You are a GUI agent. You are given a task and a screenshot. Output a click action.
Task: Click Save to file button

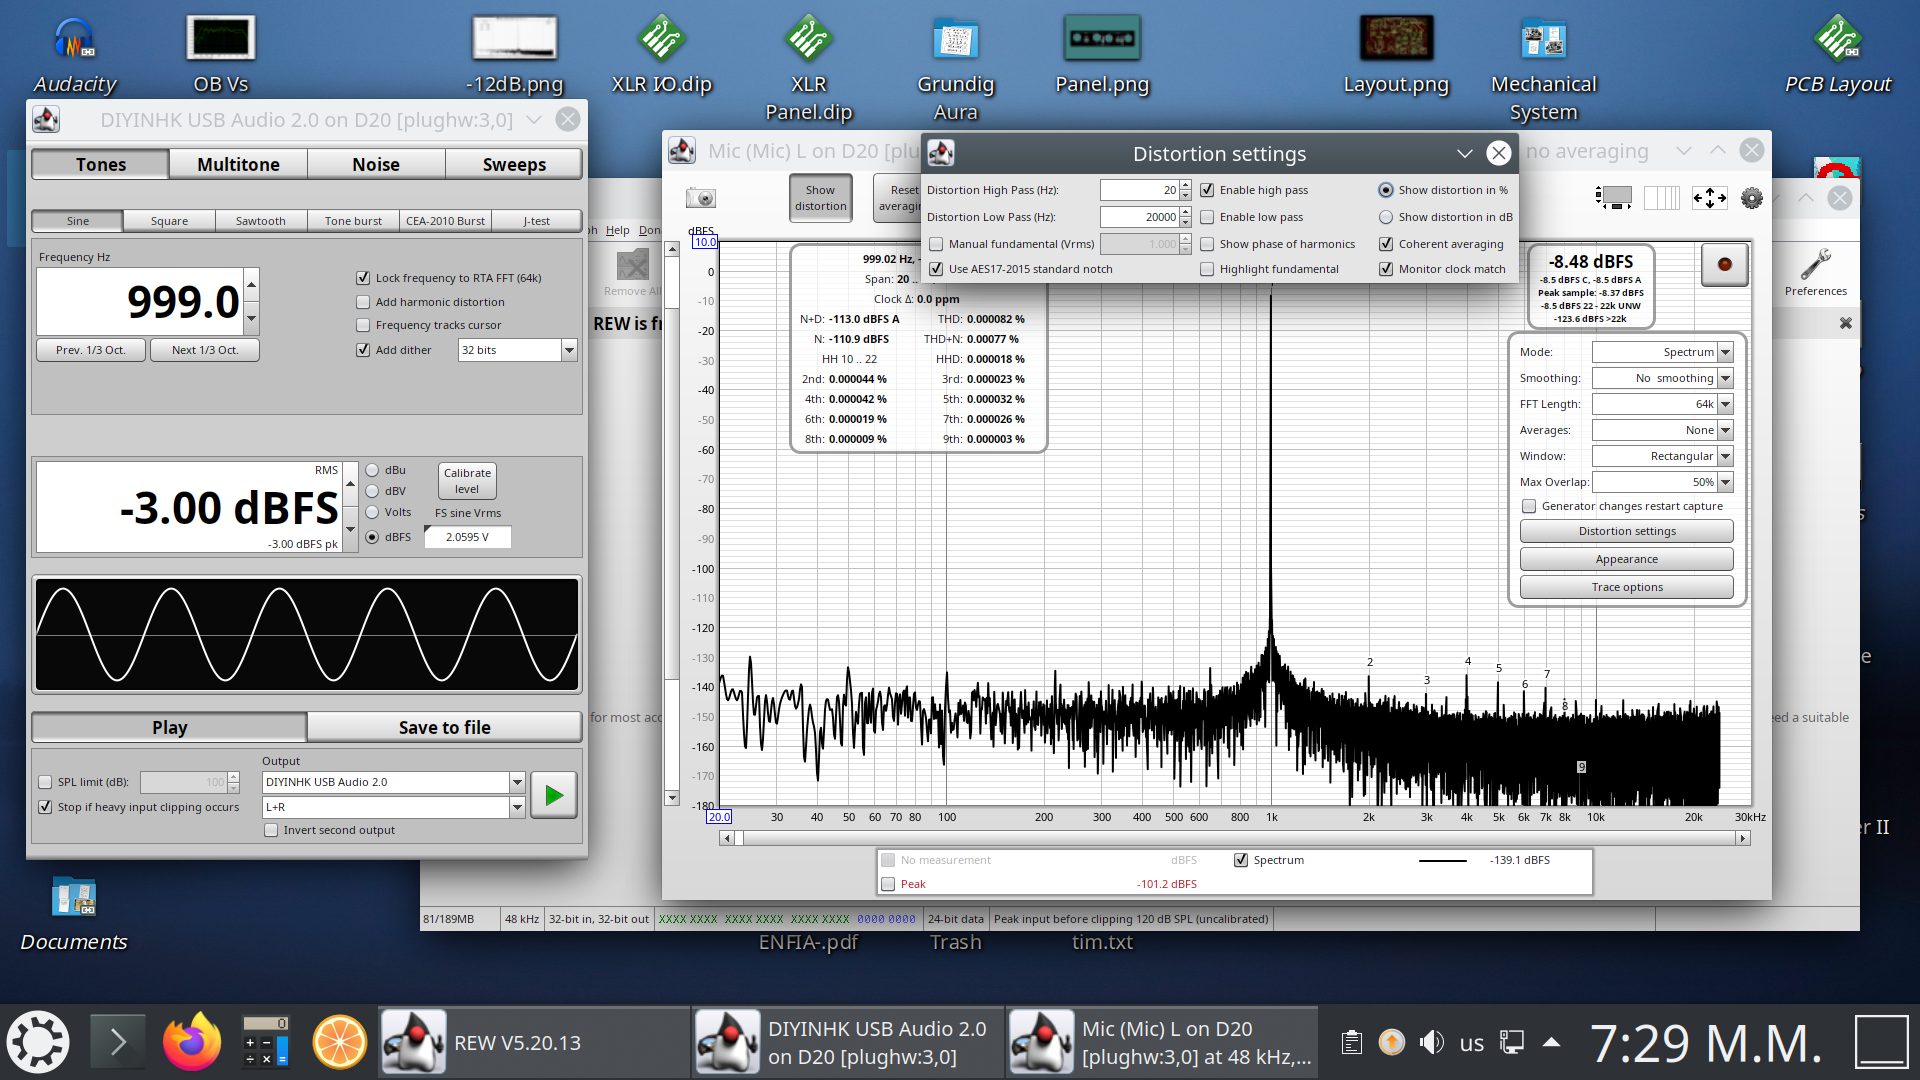(444, 727)
